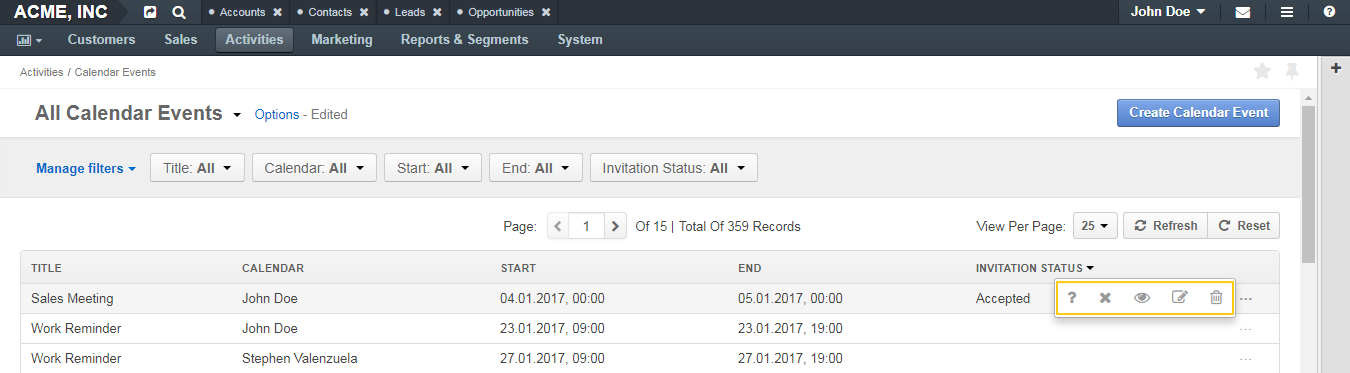This screenshot has height=373, width=1350.
Task: Close the pinned Opportunities tab
Action: (546, 13)
